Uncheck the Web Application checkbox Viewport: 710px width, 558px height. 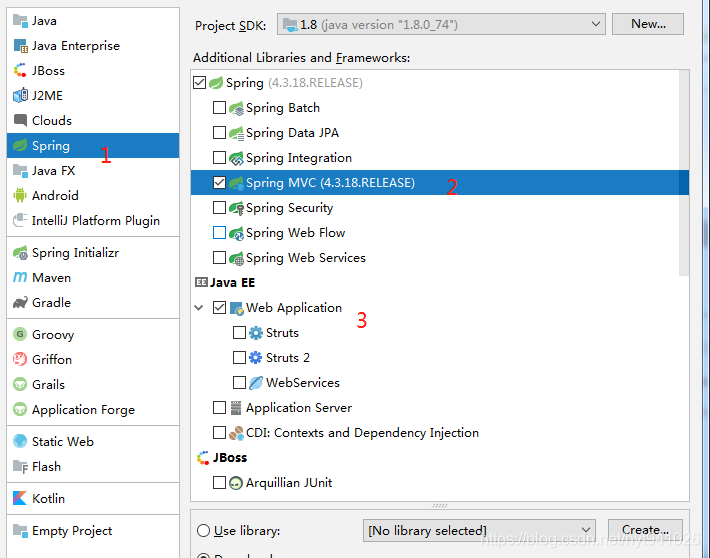219,308
